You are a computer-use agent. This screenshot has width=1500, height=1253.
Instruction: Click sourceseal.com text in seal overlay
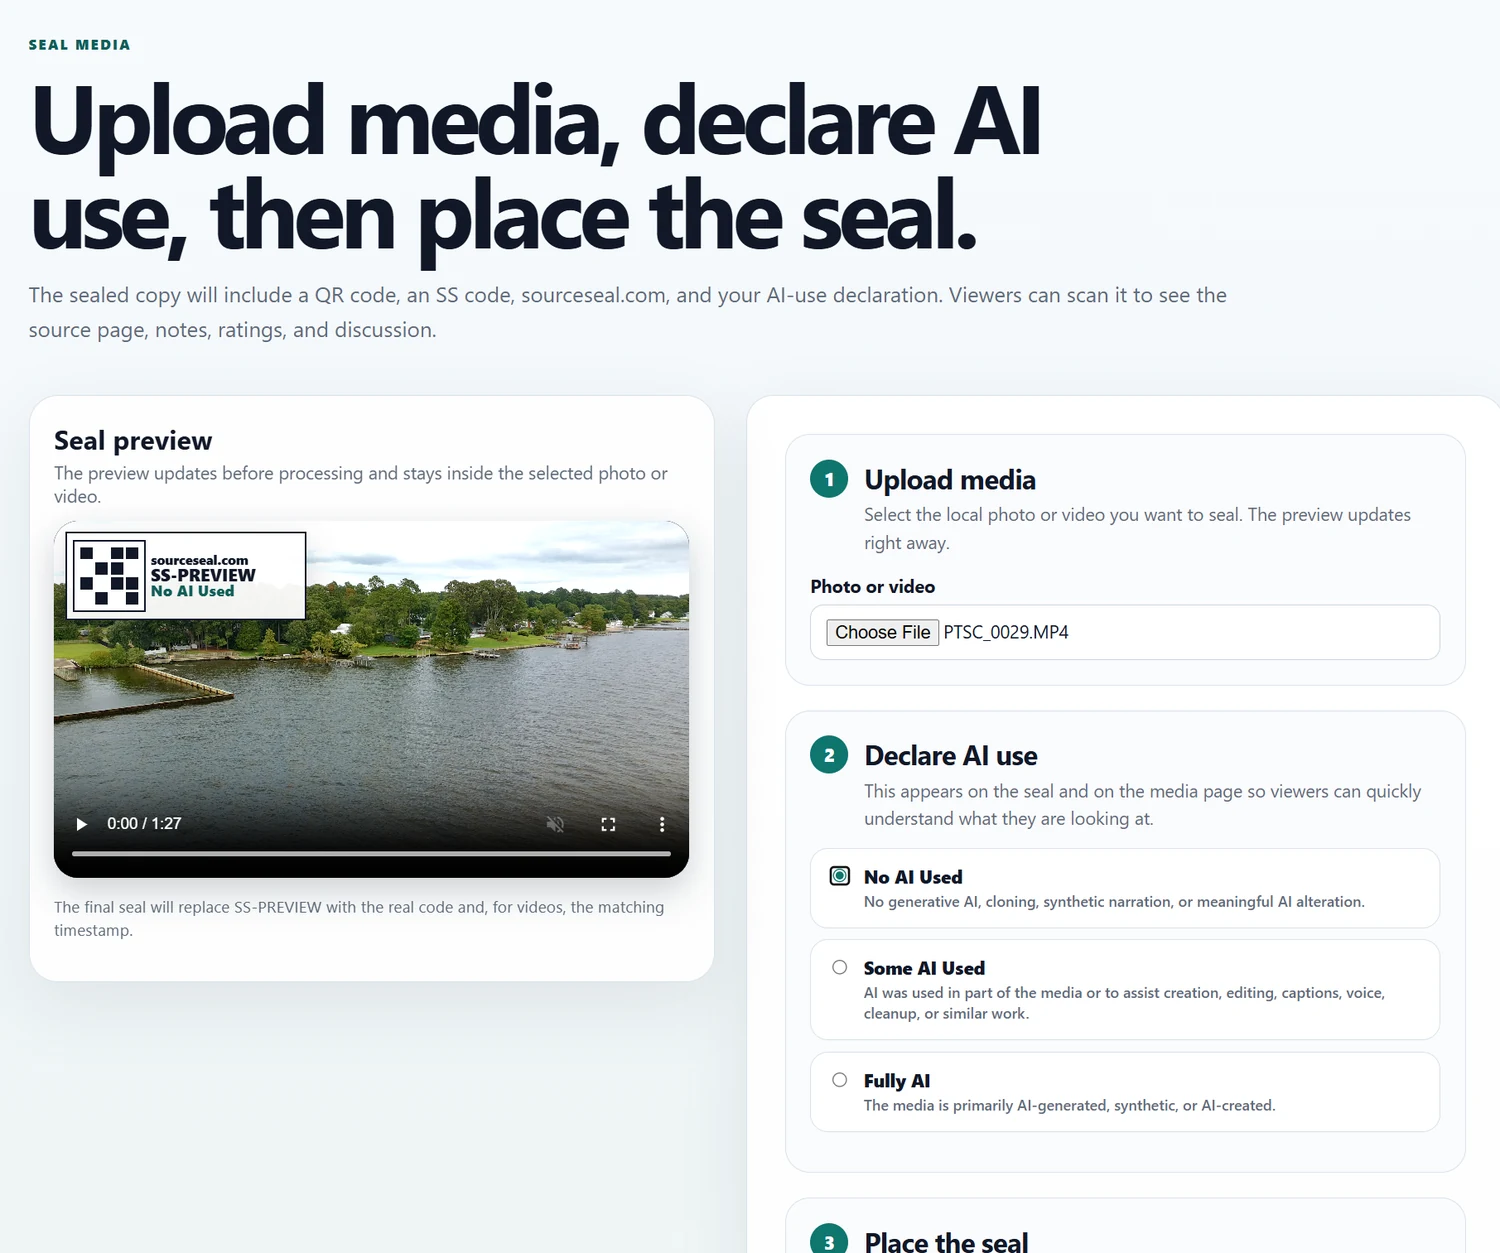pyautogui.click(x=199, y=560)
